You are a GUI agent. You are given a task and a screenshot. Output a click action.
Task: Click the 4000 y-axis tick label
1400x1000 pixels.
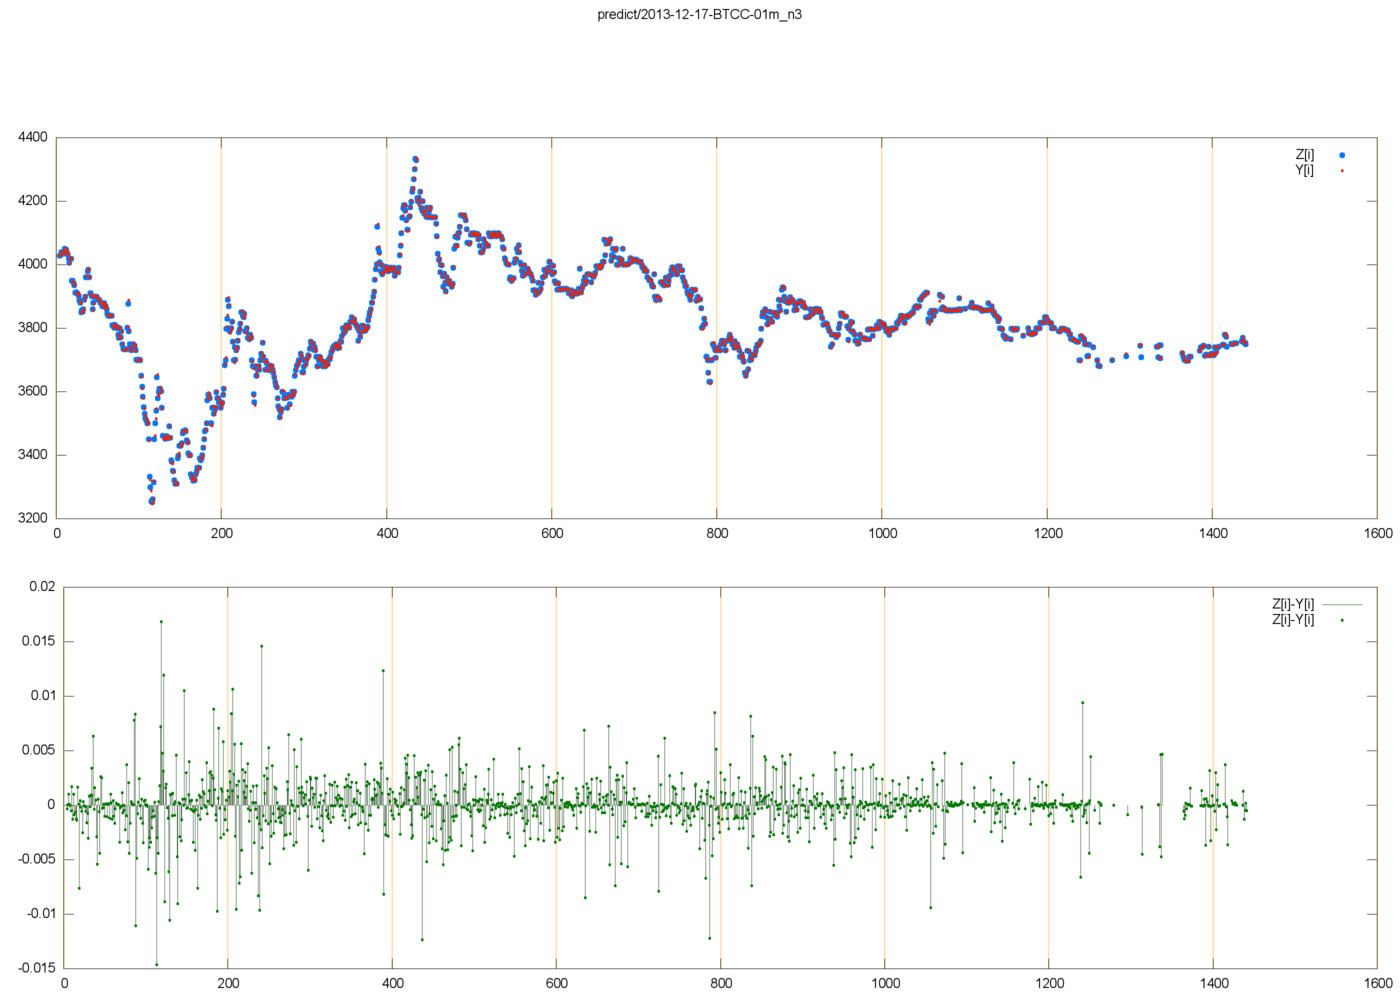point(32,264)
